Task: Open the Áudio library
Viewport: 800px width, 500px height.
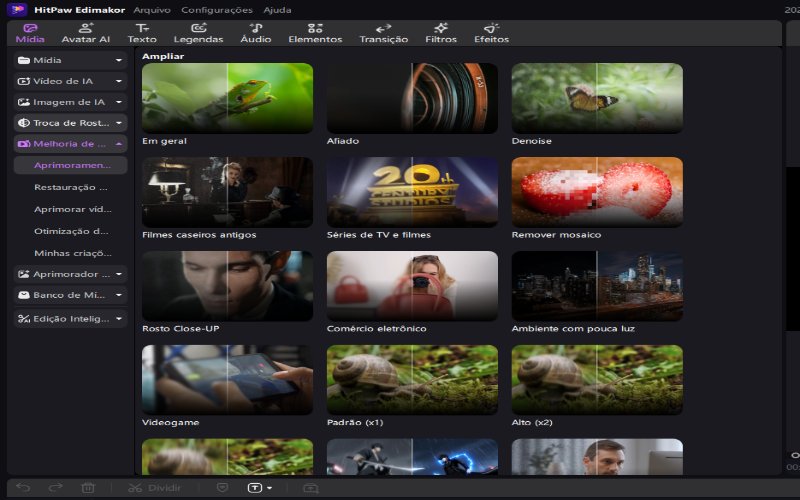Action: 256,33
